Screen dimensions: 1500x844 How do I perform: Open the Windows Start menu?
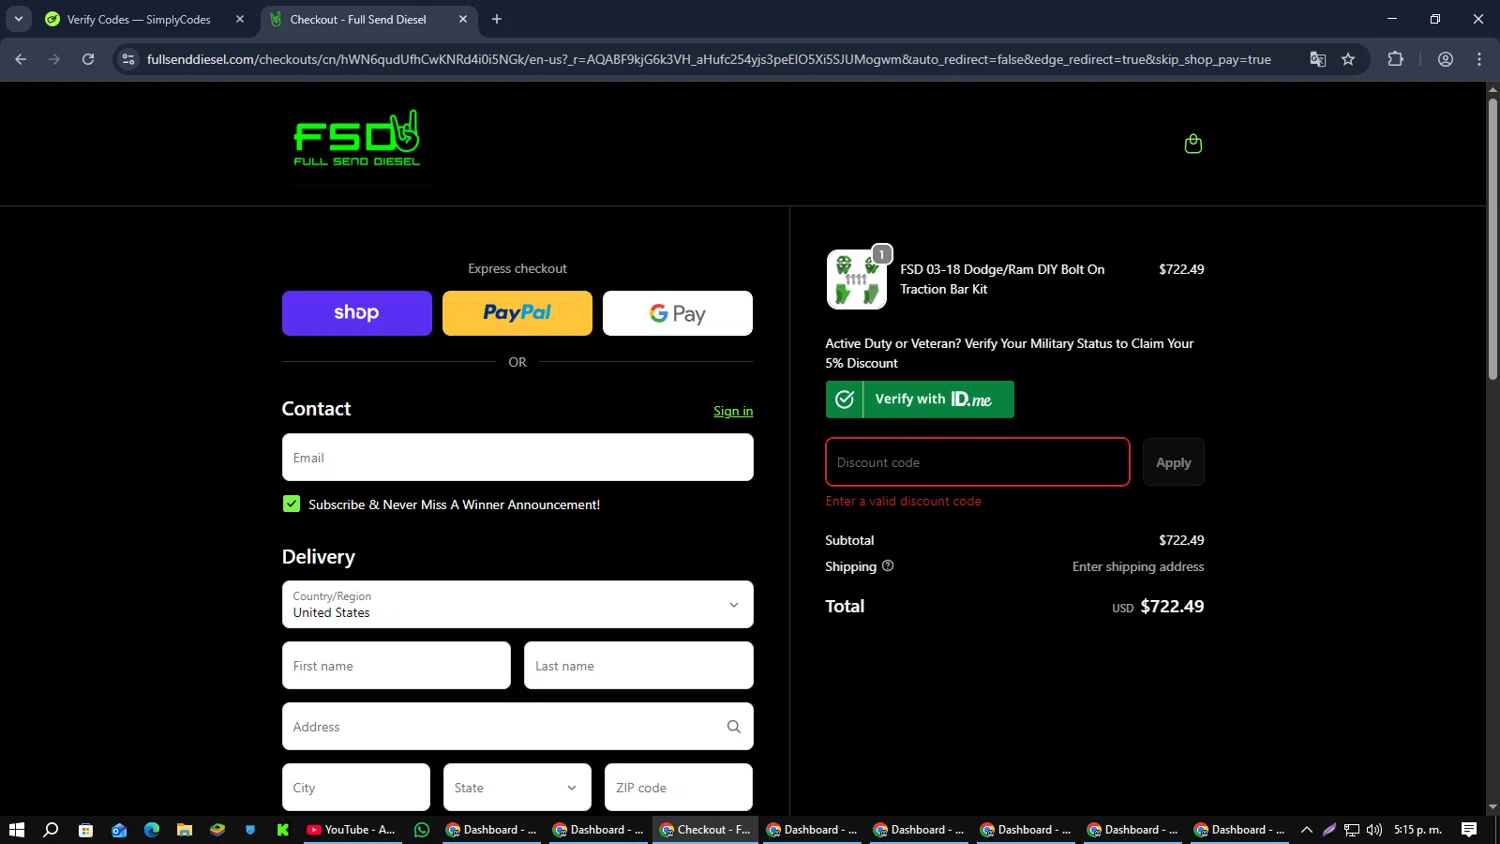[x=16, y=830]
